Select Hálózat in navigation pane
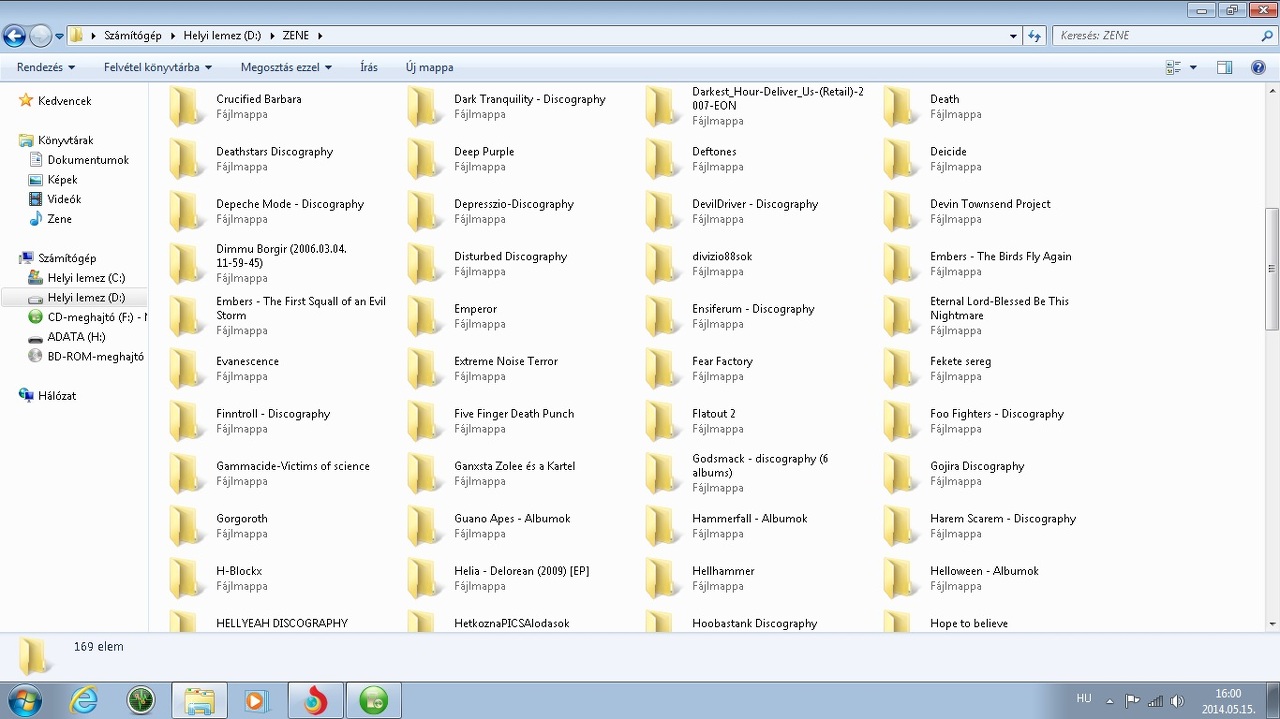The image size is (1280, 719). pos(57,396)
